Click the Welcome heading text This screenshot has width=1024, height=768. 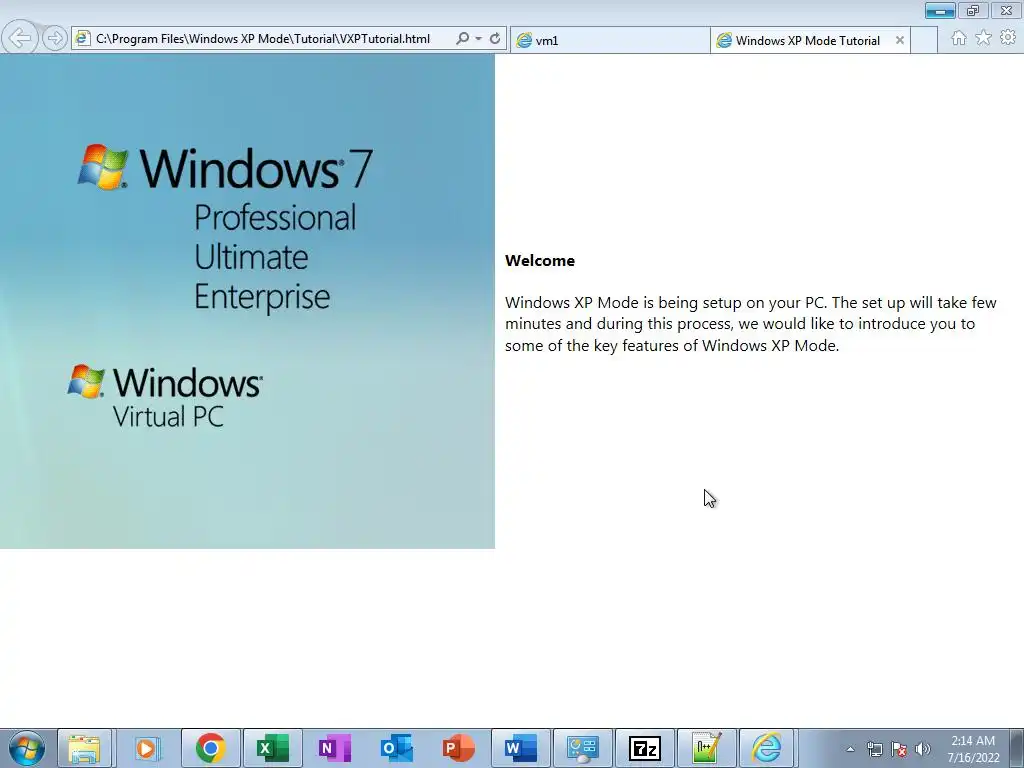click(540, 261)
